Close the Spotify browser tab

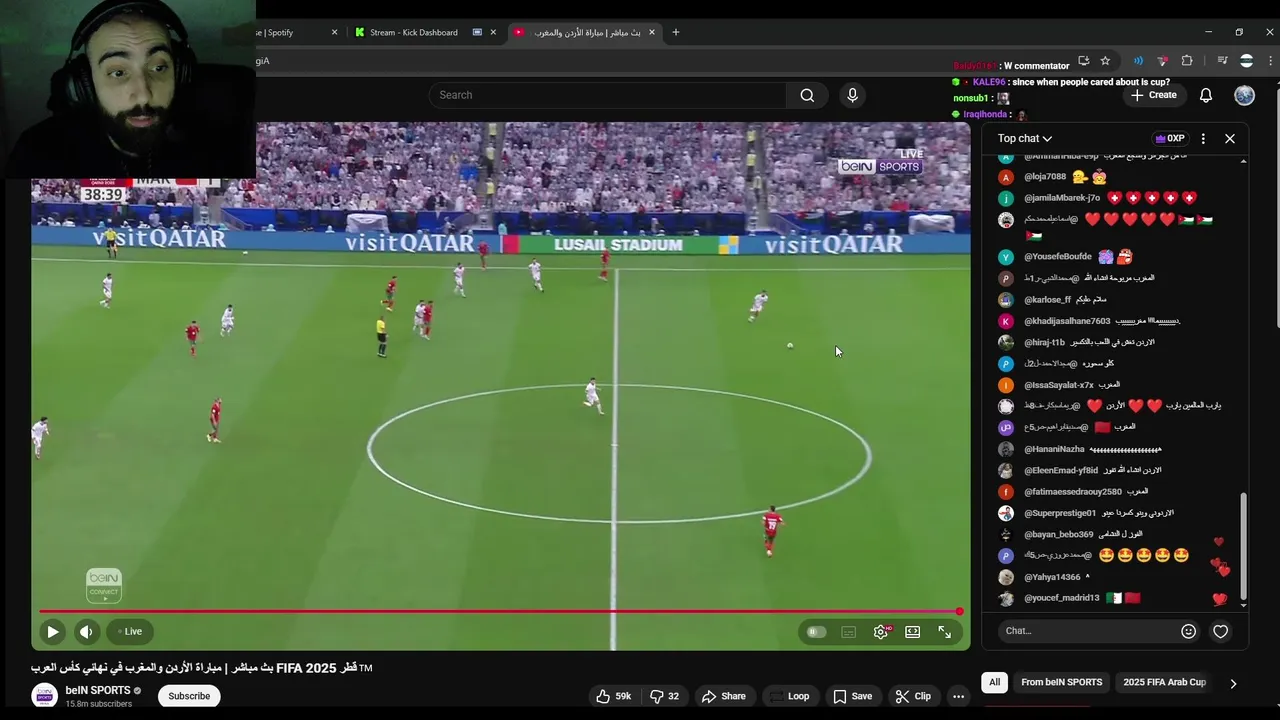[334, 32]
